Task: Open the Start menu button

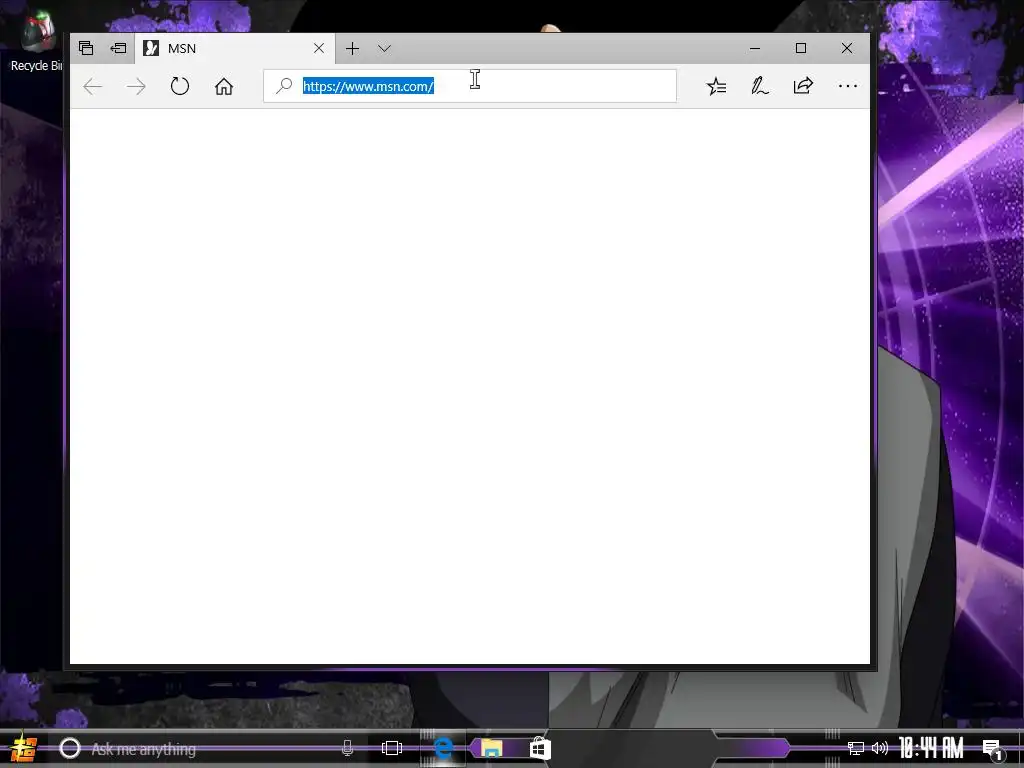Action: (x=24, y=748)
